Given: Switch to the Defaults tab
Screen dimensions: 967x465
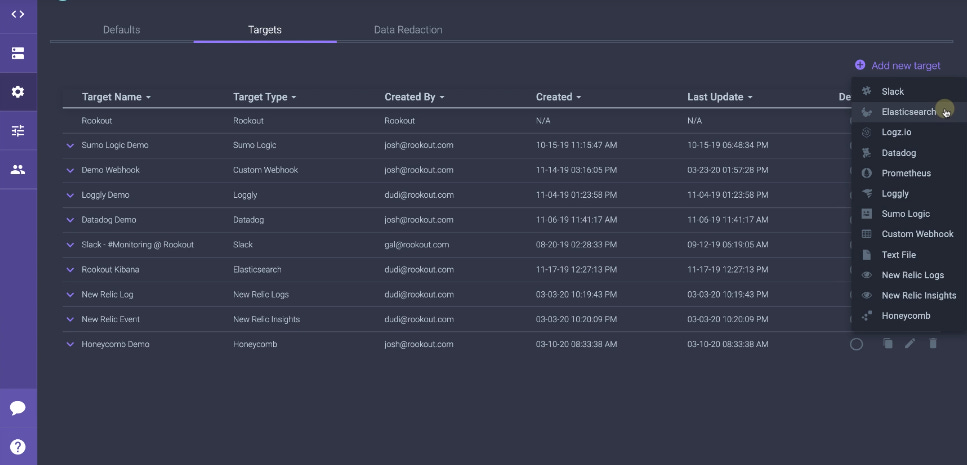Looking at the screenshot, I should (121, 30).
